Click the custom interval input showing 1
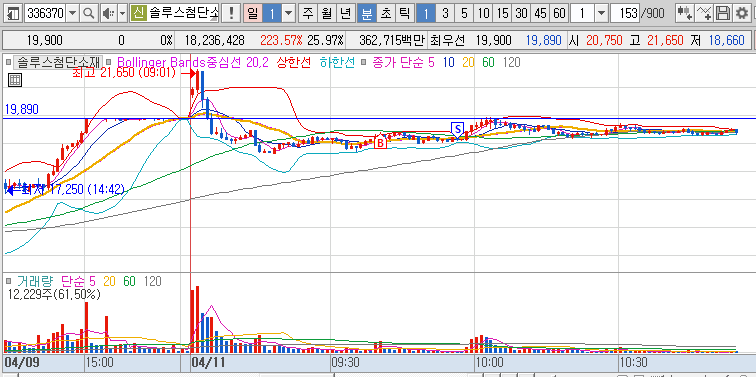 coord(582,13)
